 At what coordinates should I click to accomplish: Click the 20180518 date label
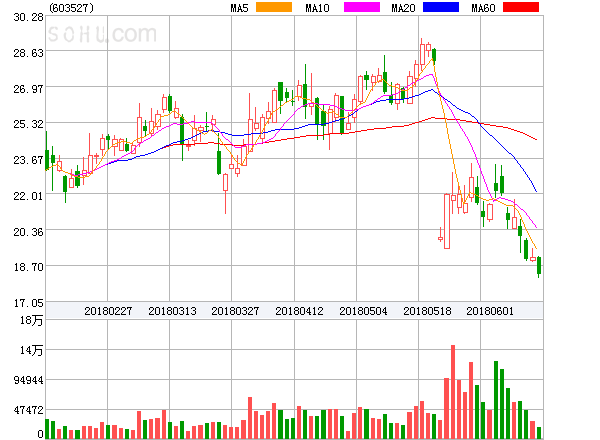tap(427, 311)
